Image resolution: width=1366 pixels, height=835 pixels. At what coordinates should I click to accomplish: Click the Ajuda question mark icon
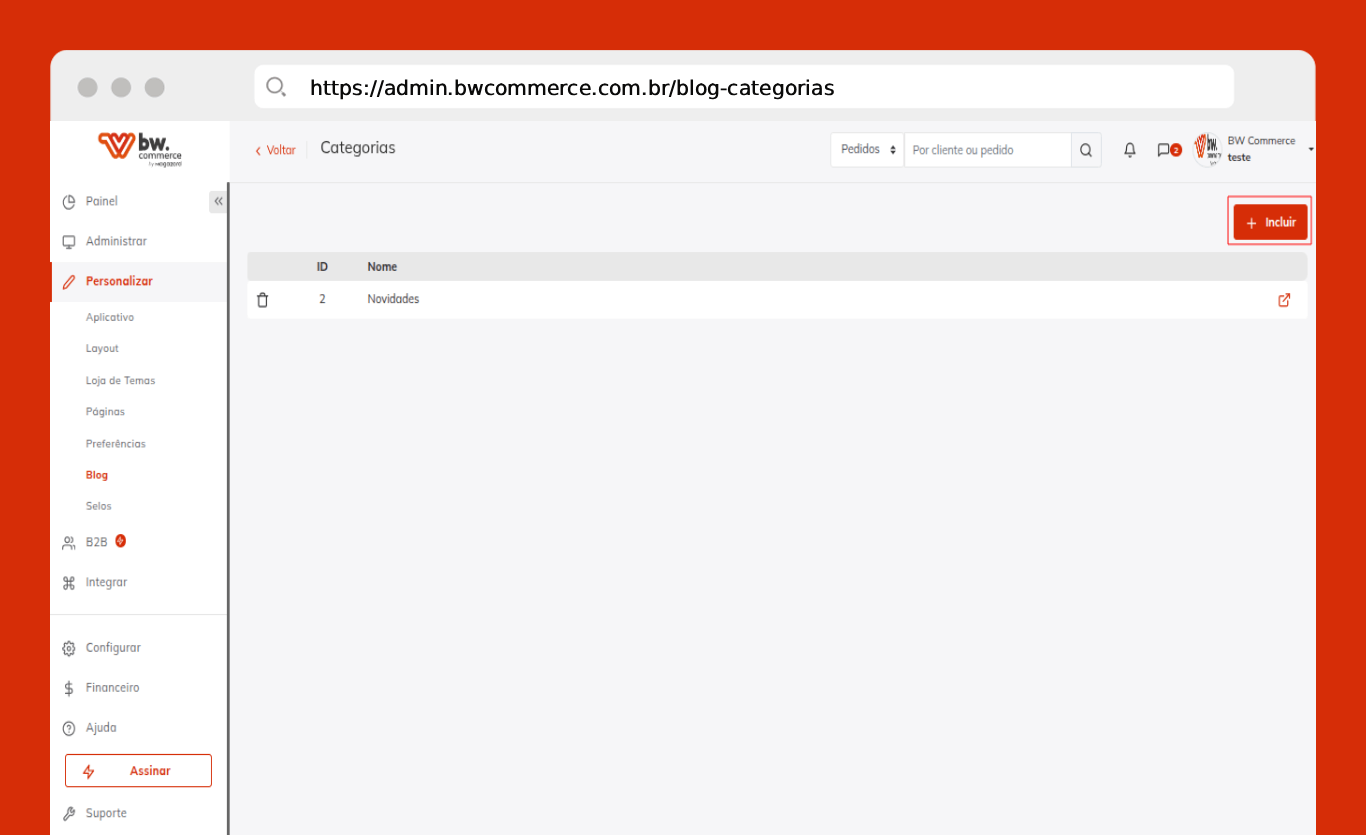pos(69,729)
